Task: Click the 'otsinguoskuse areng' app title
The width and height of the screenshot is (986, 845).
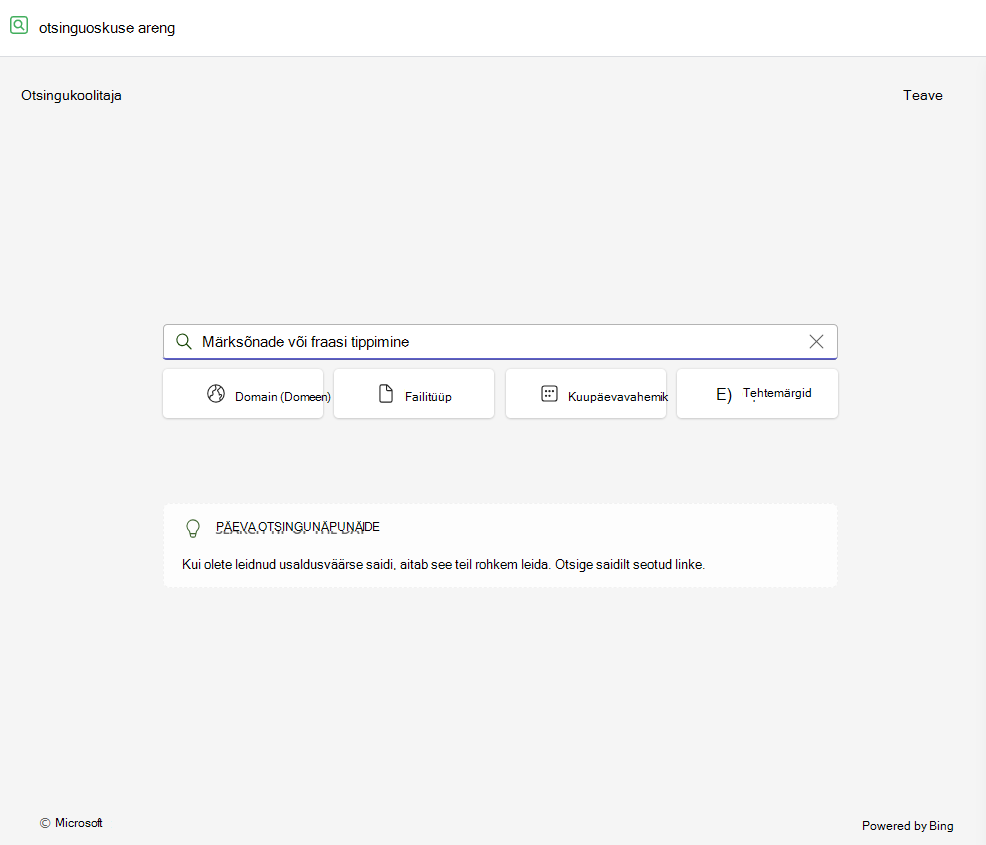Action: point(107,28)
